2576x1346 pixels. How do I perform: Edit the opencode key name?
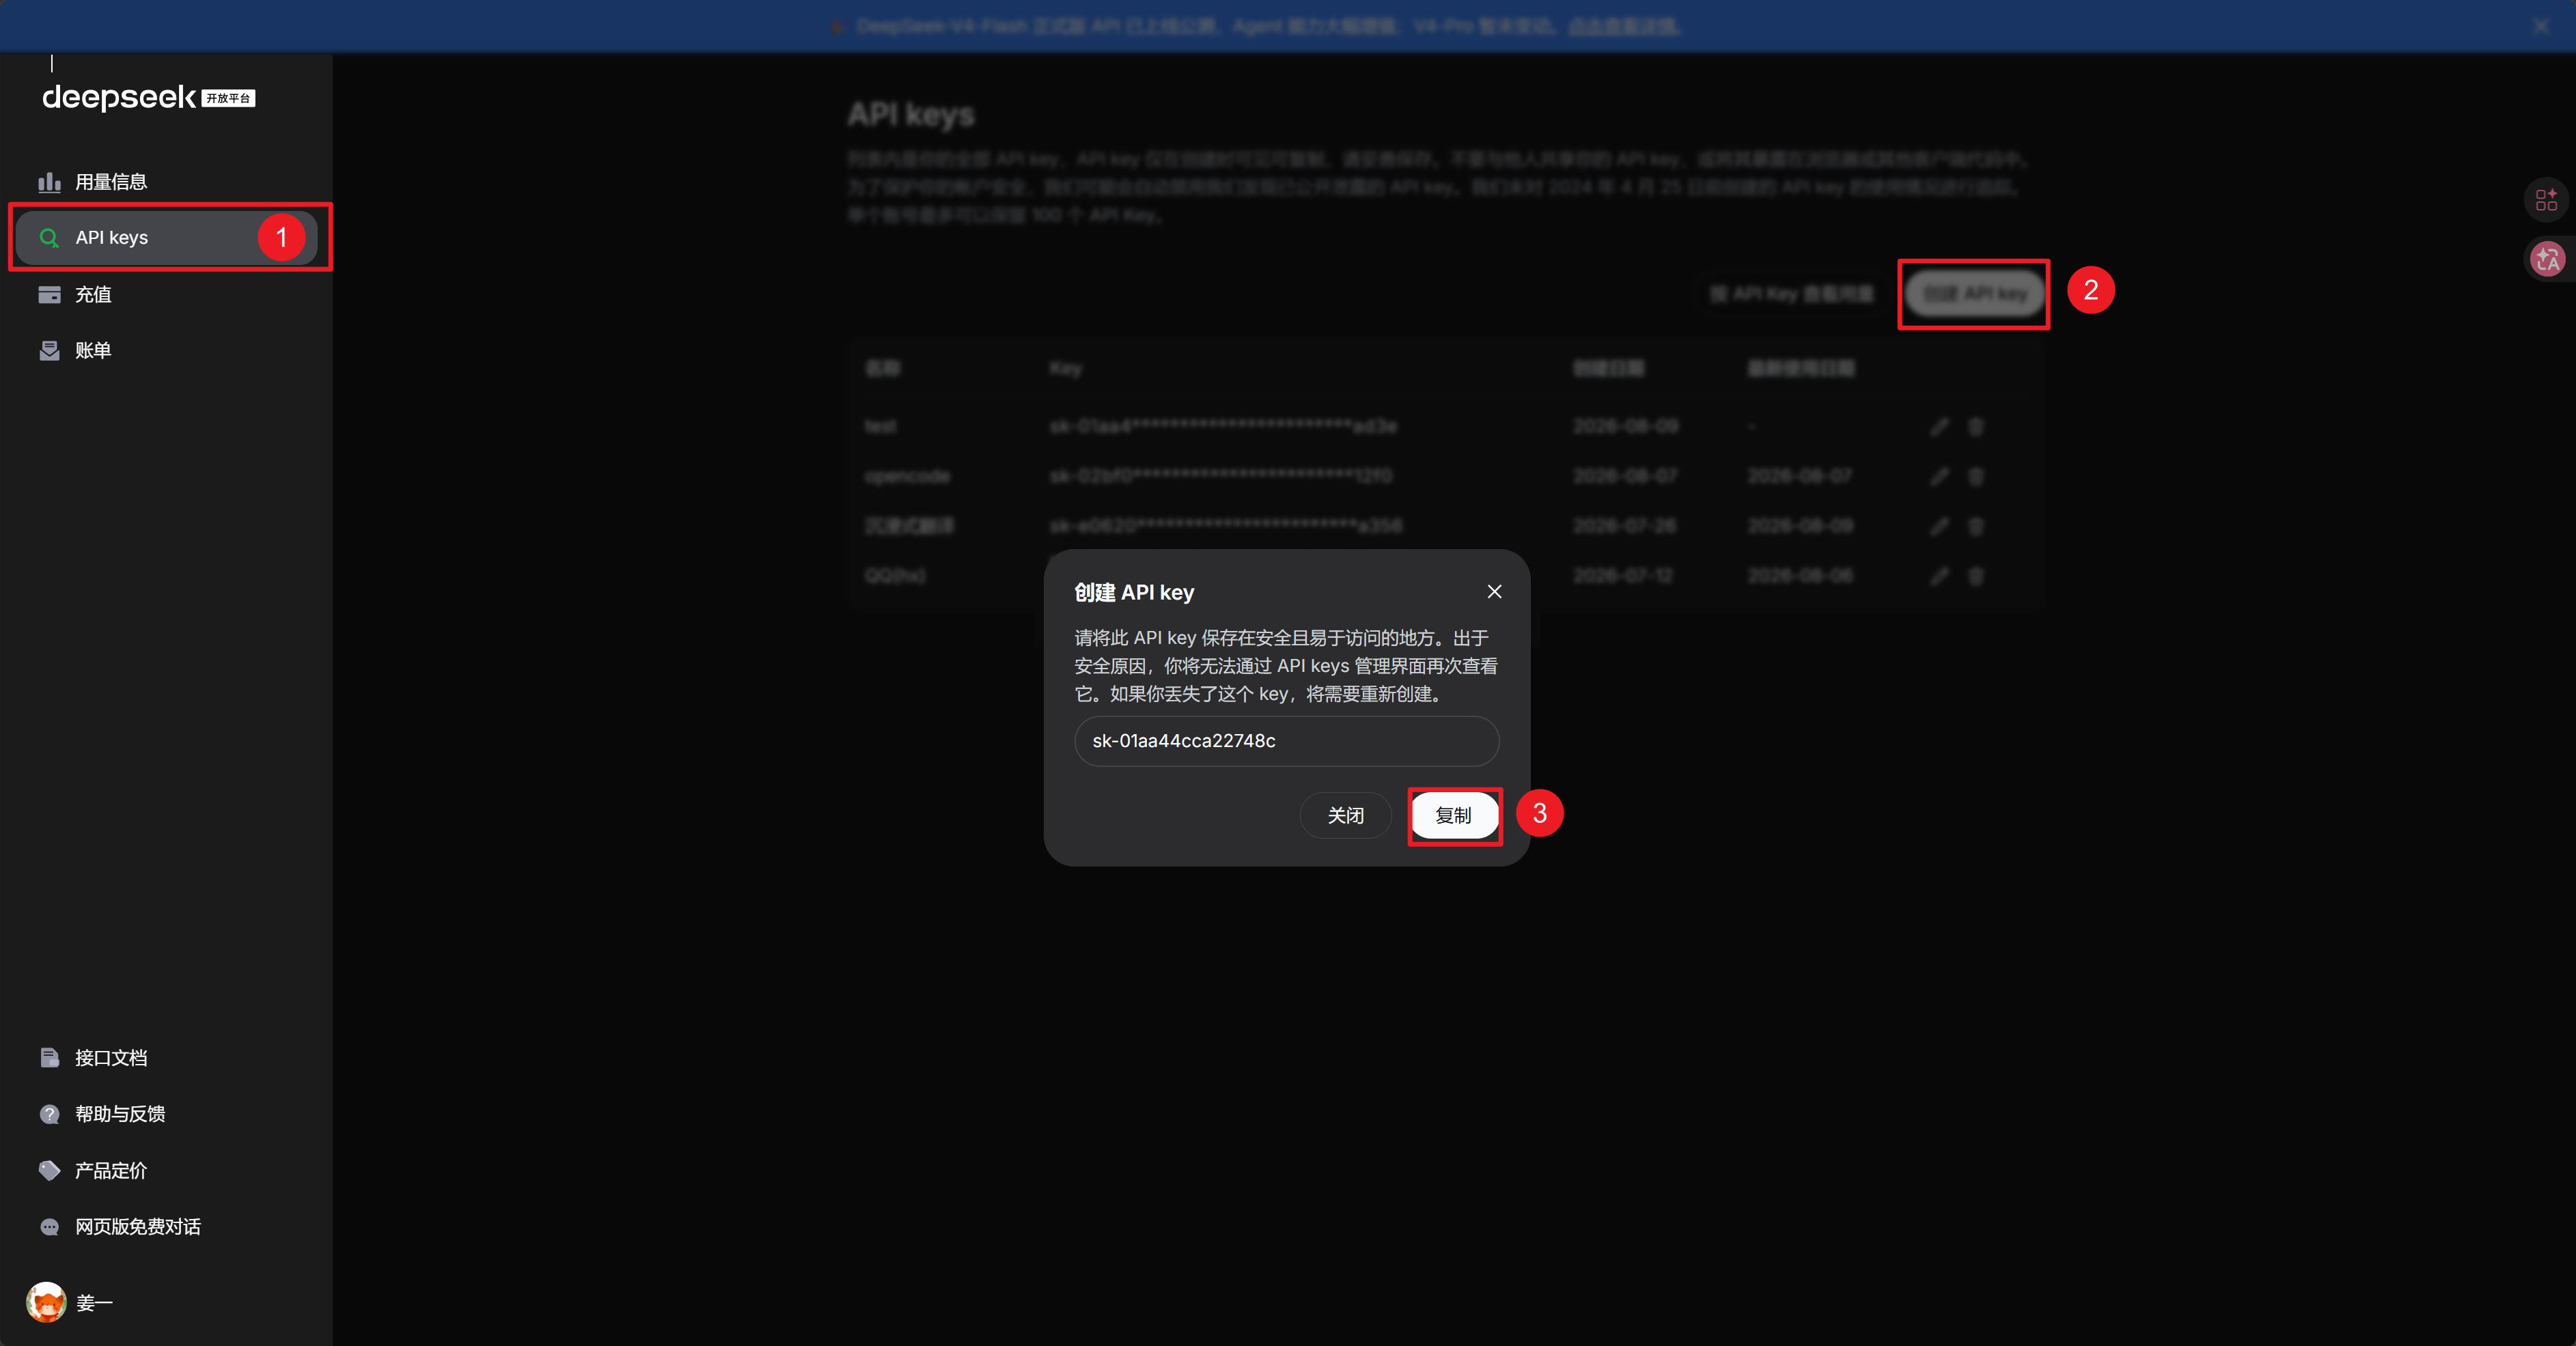(1939, 476)
